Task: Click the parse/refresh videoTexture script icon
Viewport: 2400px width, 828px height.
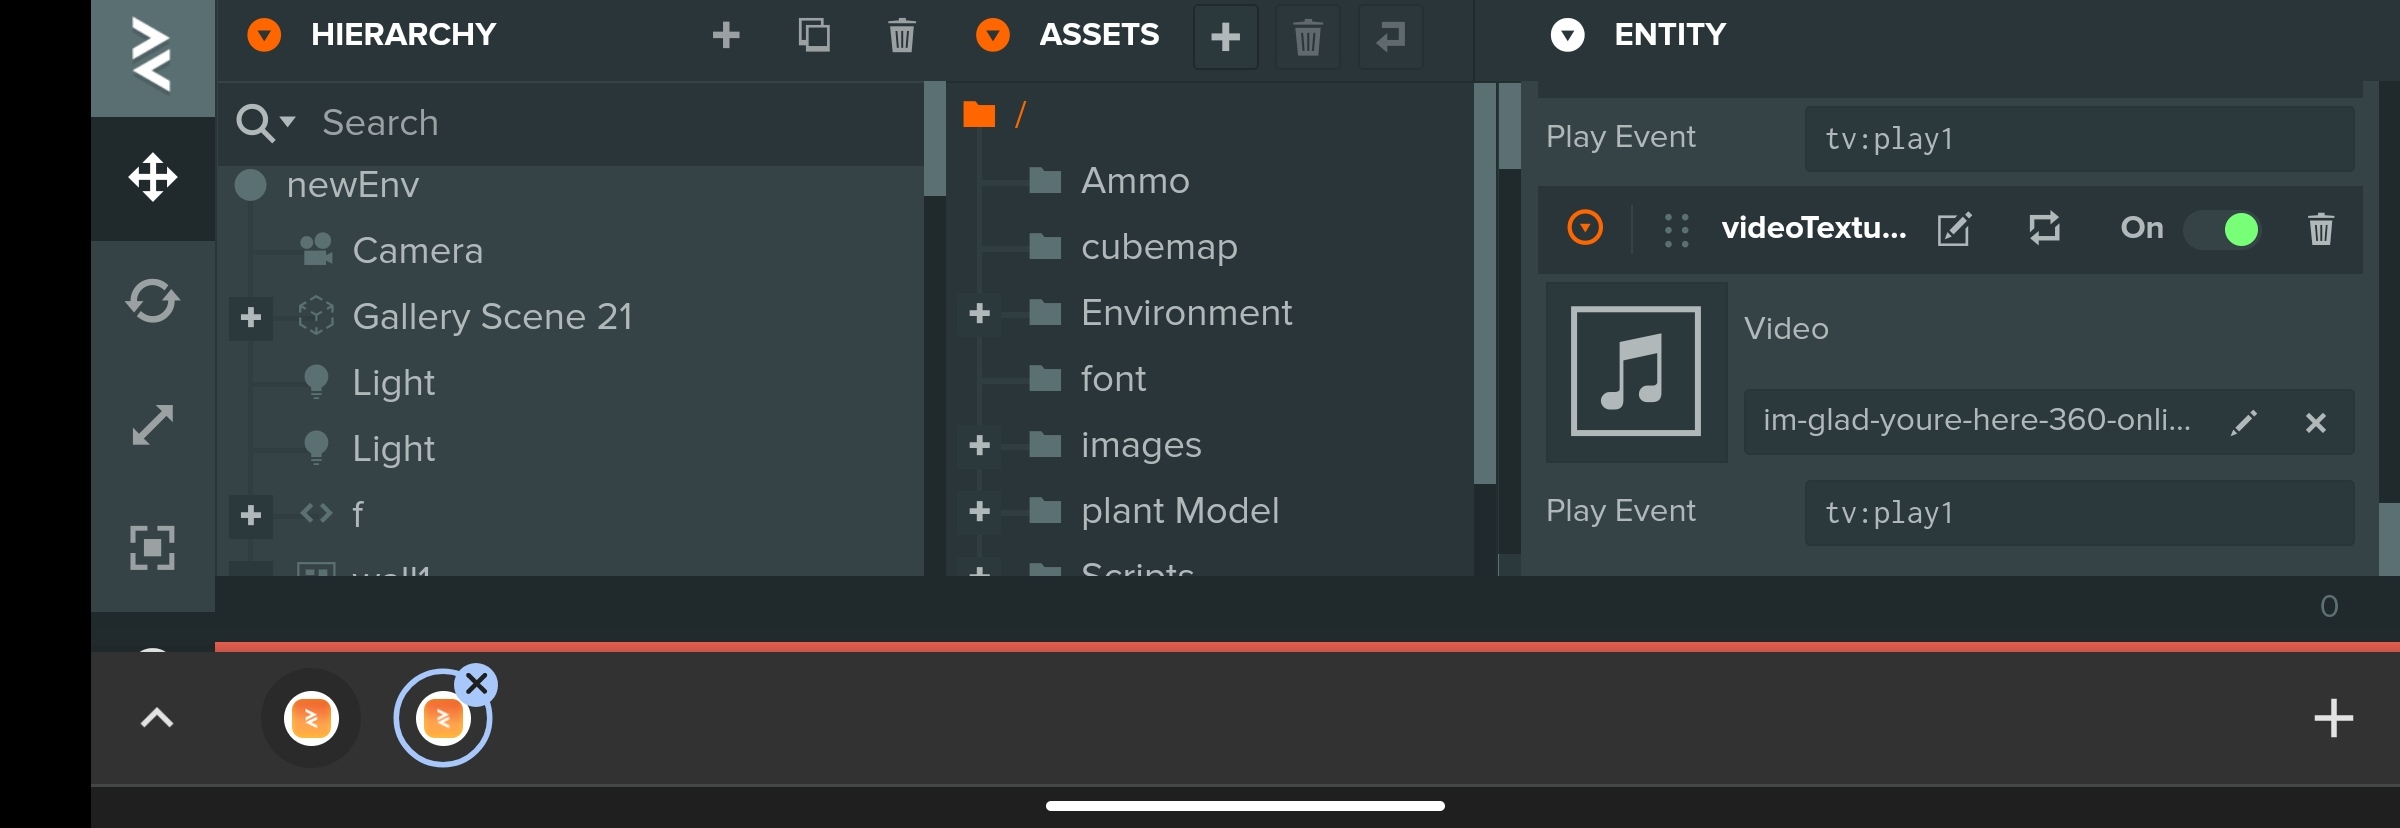Action: point(2044,229)
